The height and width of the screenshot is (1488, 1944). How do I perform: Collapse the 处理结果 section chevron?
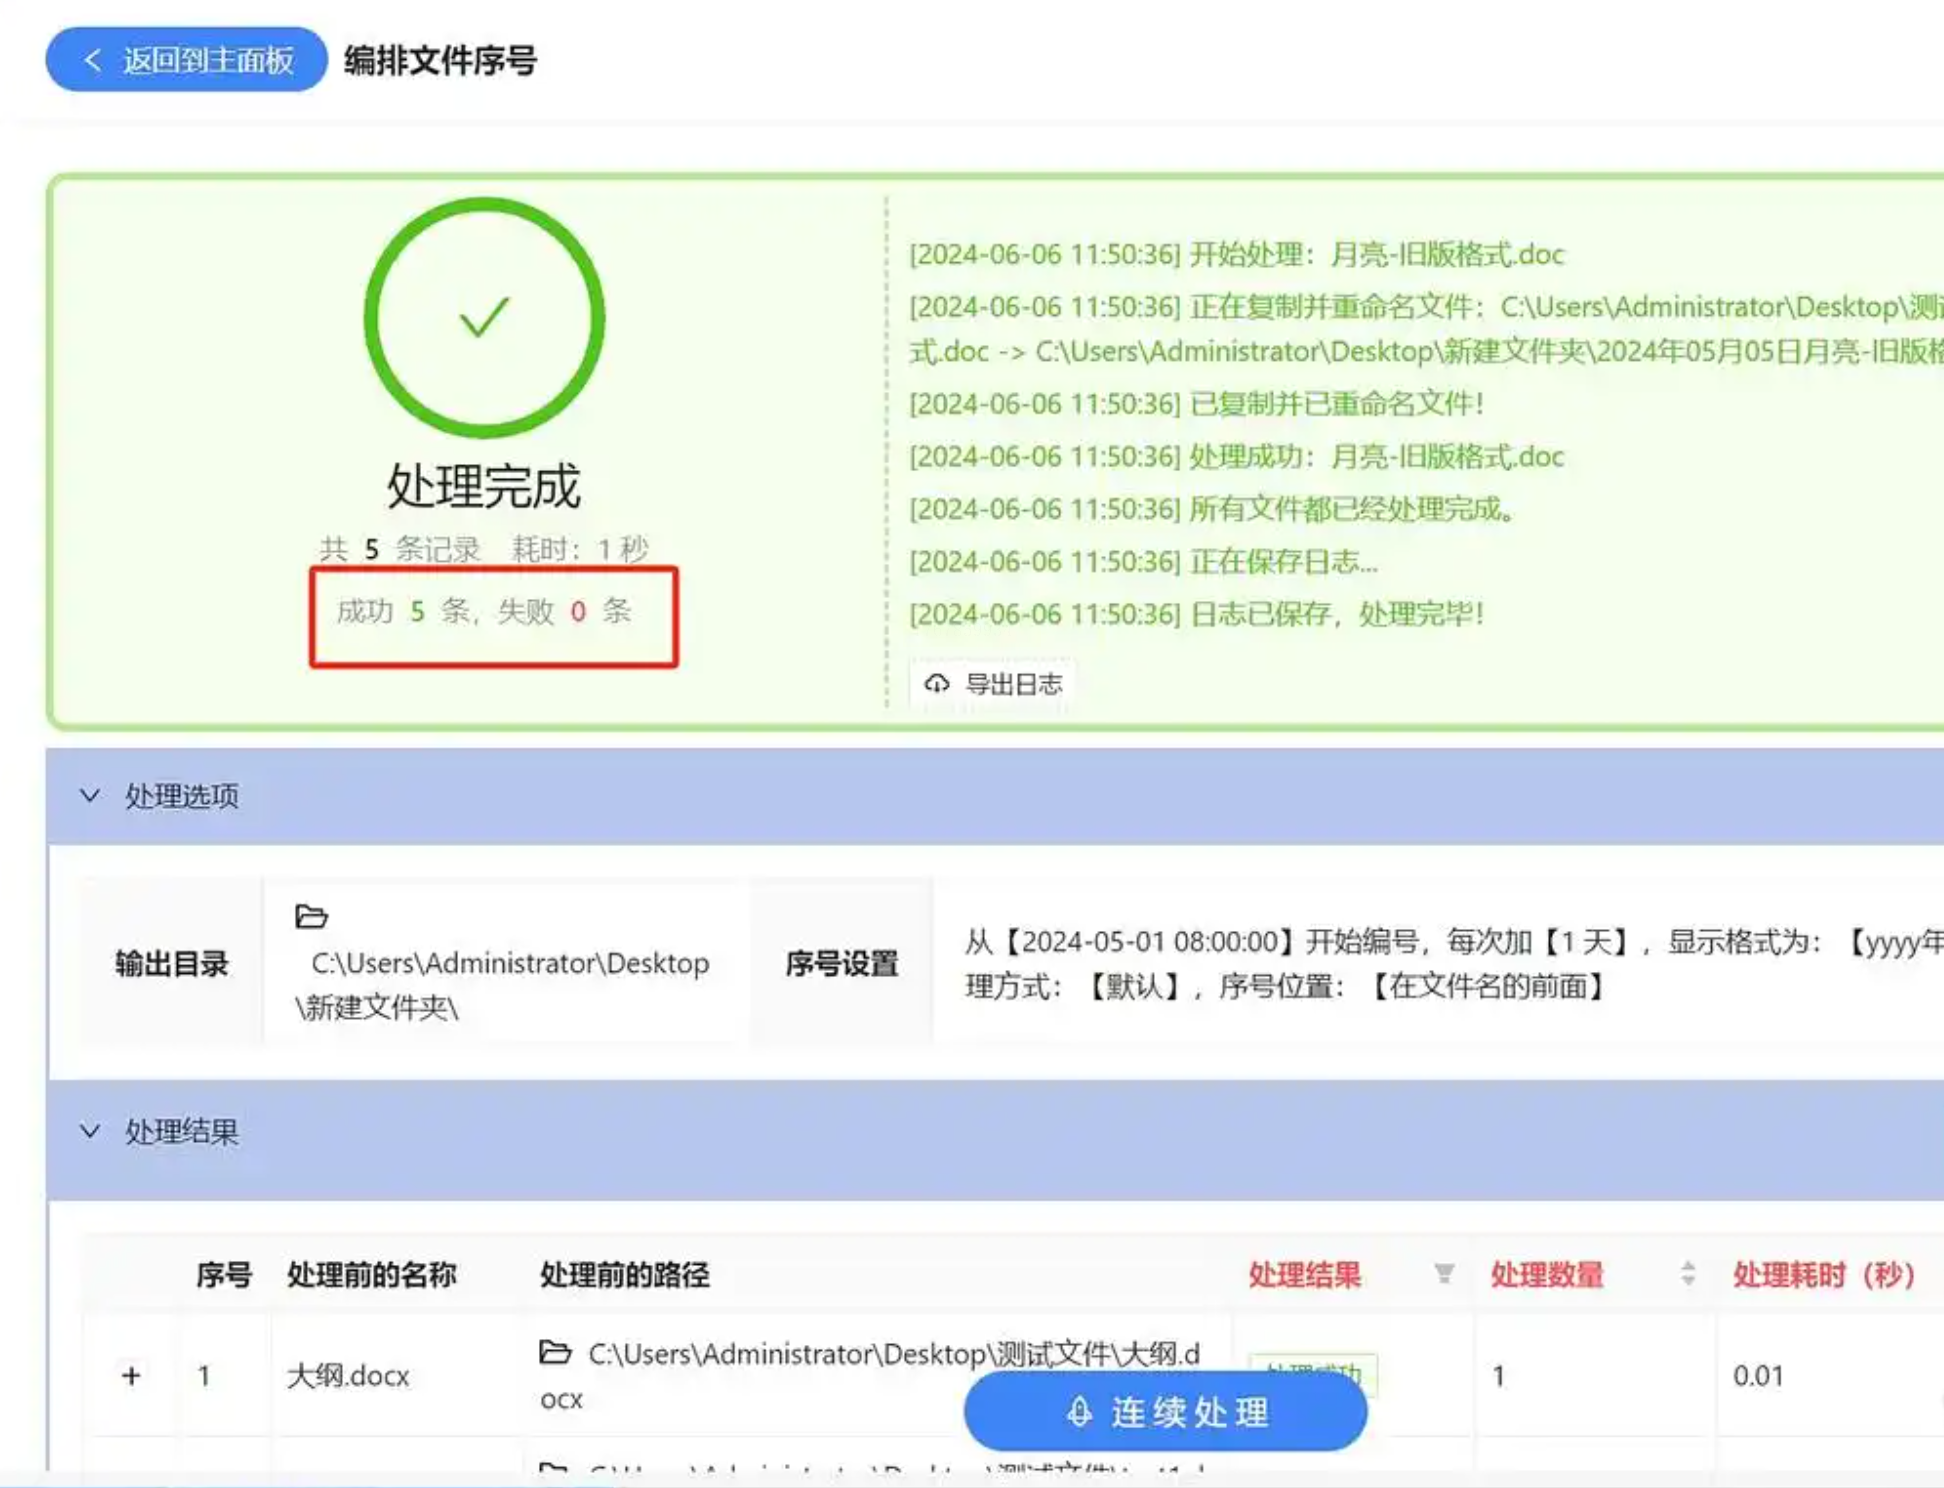[x=90, y=1132]
